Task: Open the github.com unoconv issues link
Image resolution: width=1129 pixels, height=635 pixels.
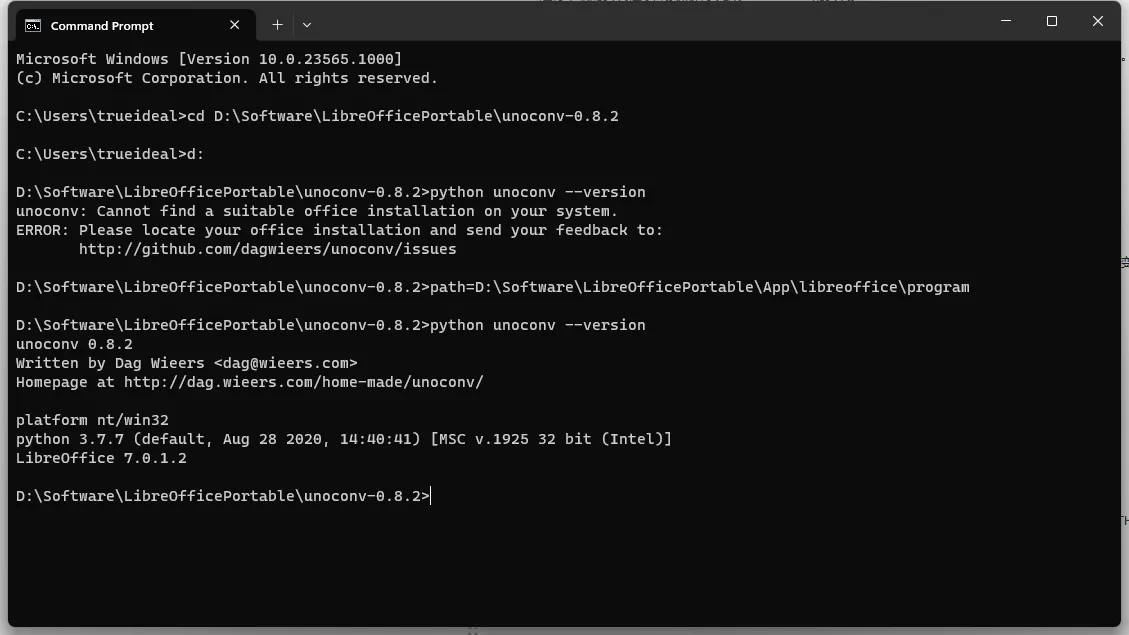Action: coord(267,249)
